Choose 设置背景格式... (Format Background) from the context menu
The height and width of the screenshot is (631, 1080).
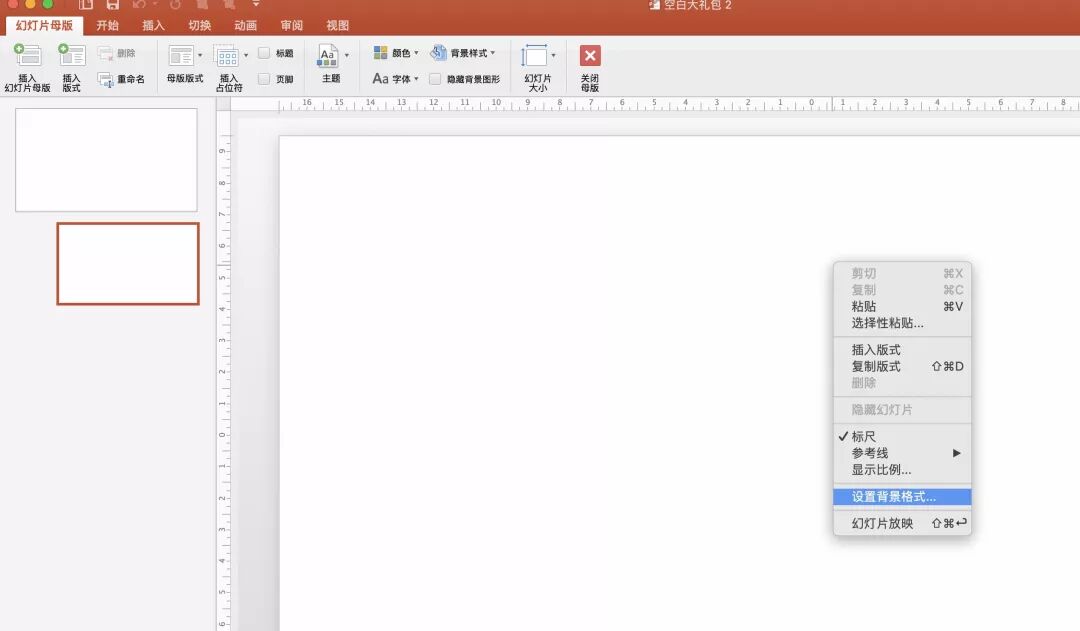pos(902,497)
